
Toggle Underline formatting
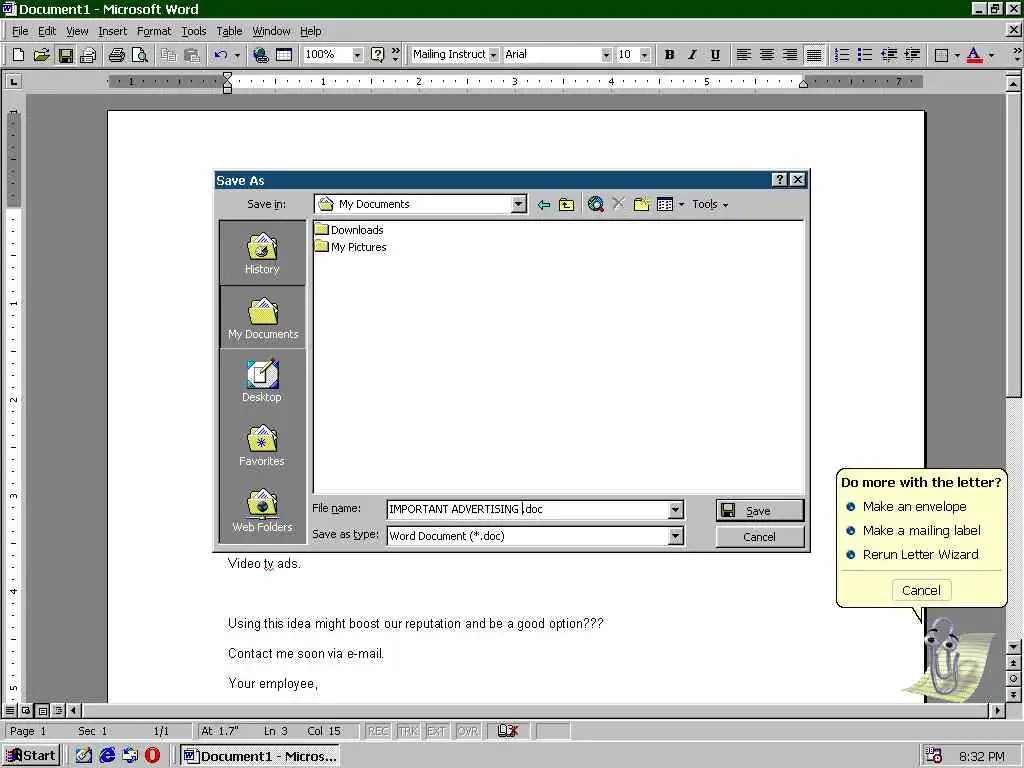pyautogui.click(x=715, y=55)
